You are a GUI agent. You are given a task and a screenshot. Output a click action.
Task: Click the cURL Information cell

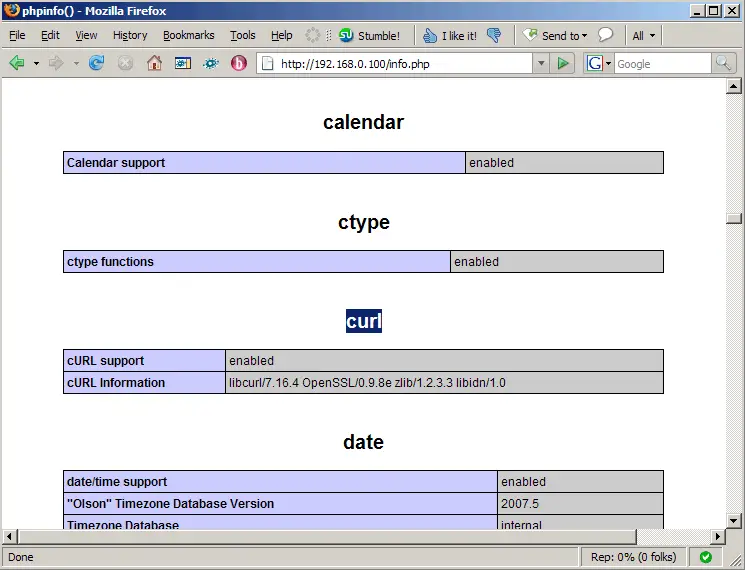tap(144, 382)
